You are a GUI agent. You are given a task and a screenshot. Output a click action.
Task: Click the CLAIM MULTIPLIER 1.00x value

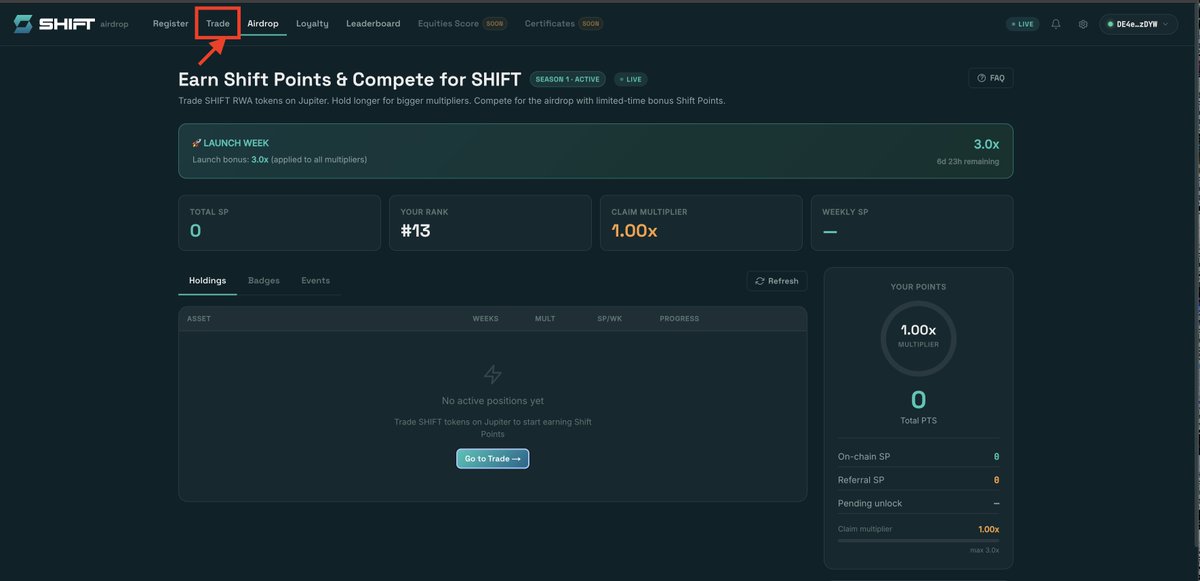point(634,231)
